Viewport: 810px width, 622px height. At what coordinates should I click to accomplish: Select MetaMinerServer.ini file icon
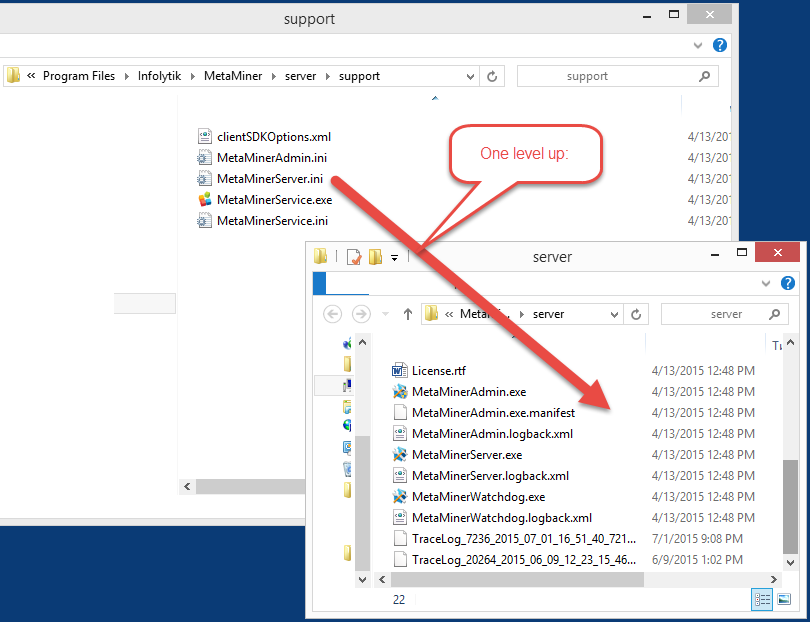[205, 179]
